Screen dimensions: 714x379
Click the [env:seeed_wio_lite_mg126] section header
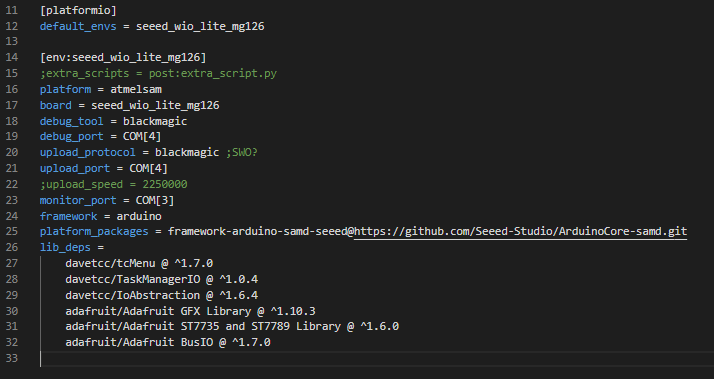(x=123, y=57)
